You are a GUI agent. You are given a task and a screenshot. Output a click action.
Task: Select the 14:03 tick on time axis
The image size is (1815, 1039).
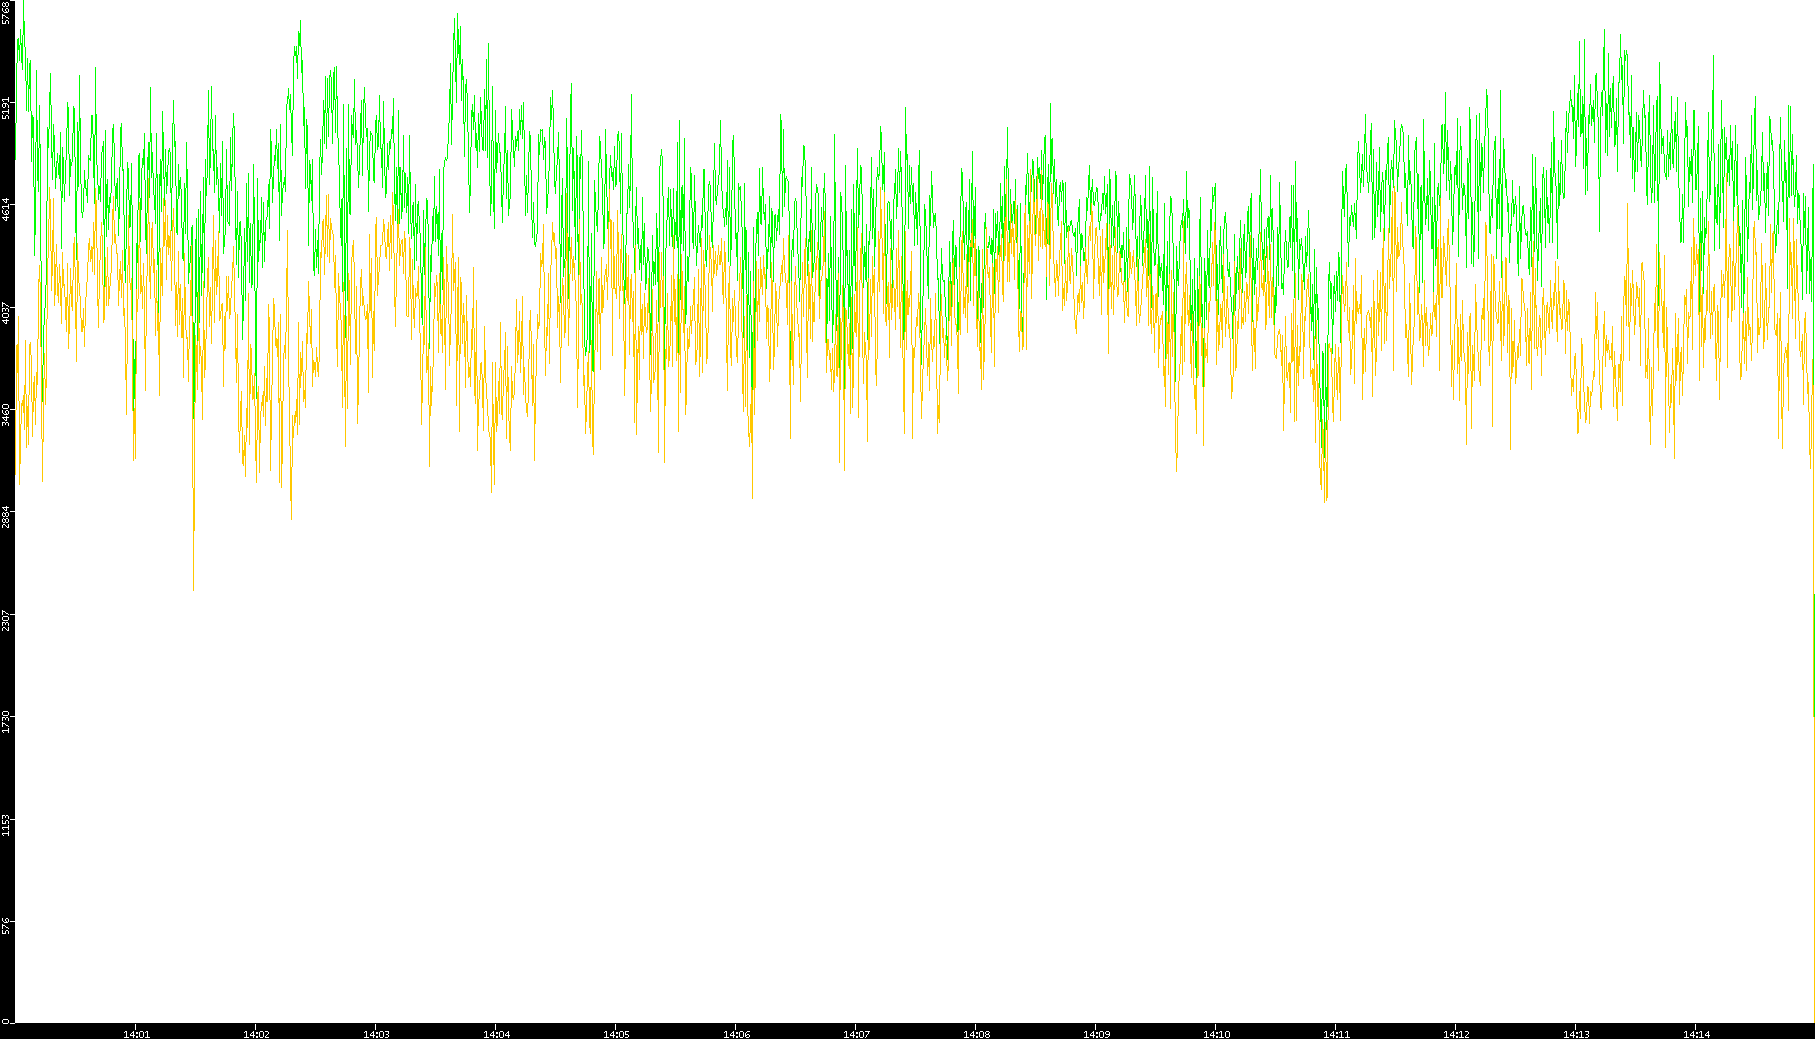(376, 1034)
